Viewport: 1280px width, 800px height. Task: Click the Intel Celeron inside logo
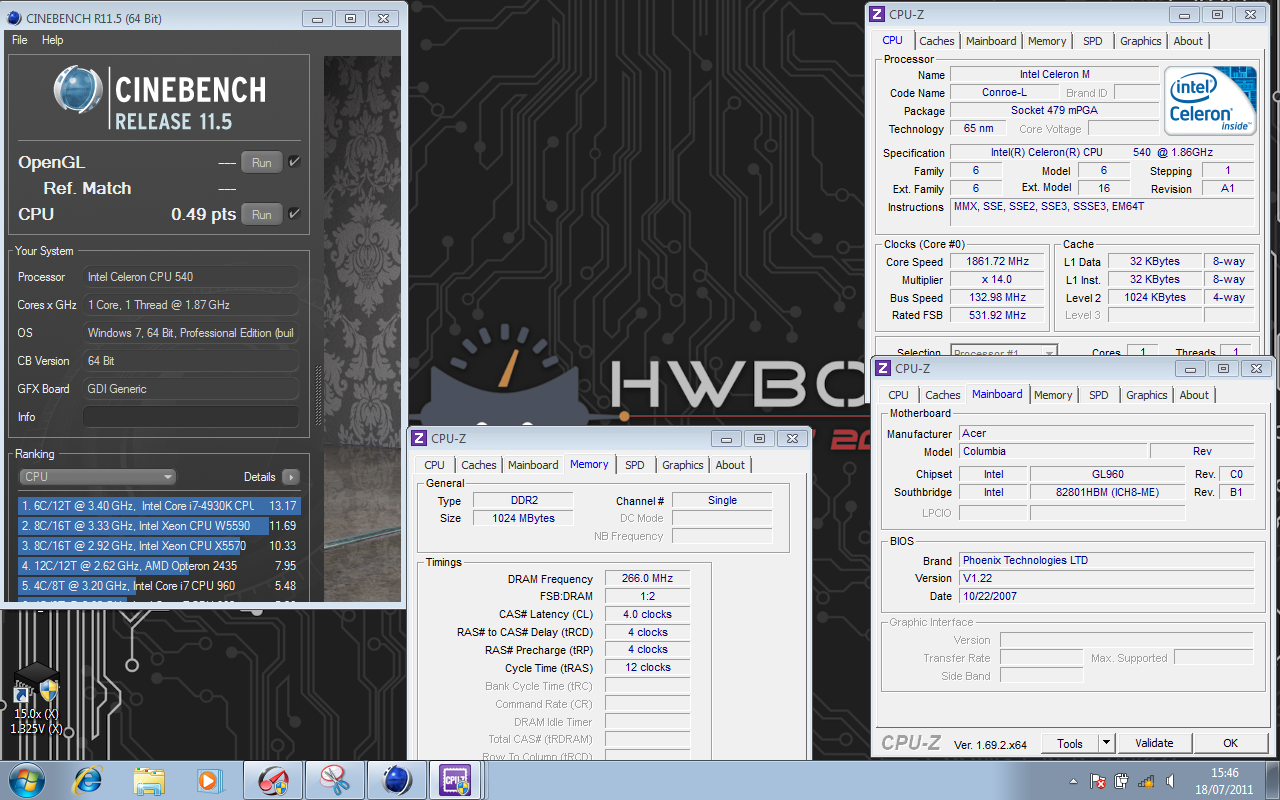(1211, 102)
